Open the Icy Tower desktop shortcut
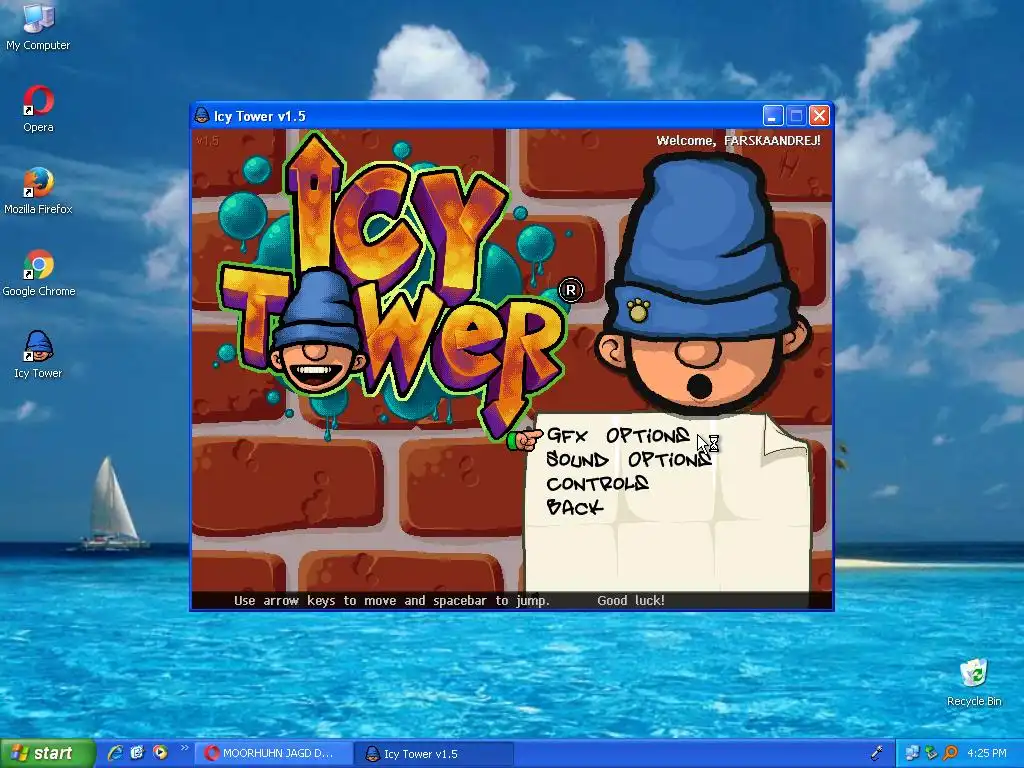Viewport: 1024px width, 768px height. point(38,356)
